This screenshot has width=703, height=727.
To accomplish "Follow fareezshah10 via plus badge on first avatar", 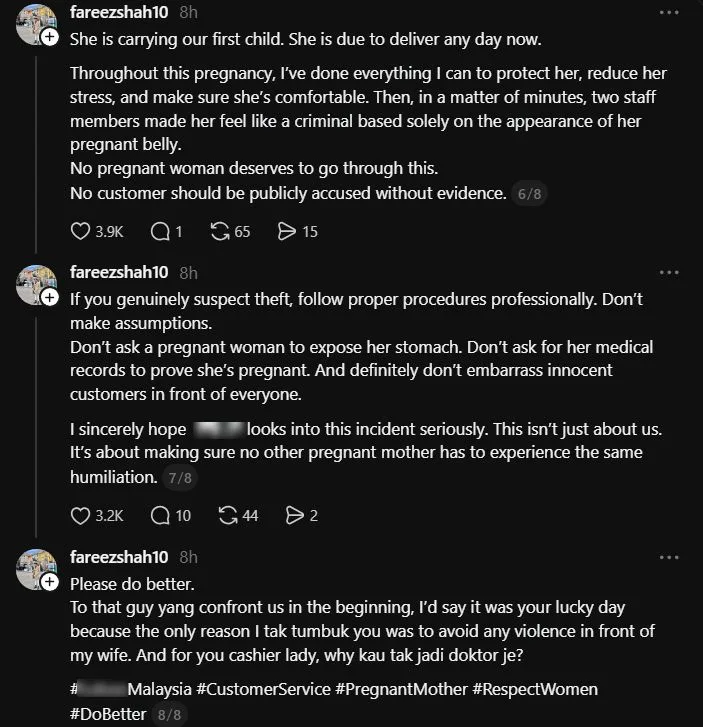I will [x=50, y=37].
